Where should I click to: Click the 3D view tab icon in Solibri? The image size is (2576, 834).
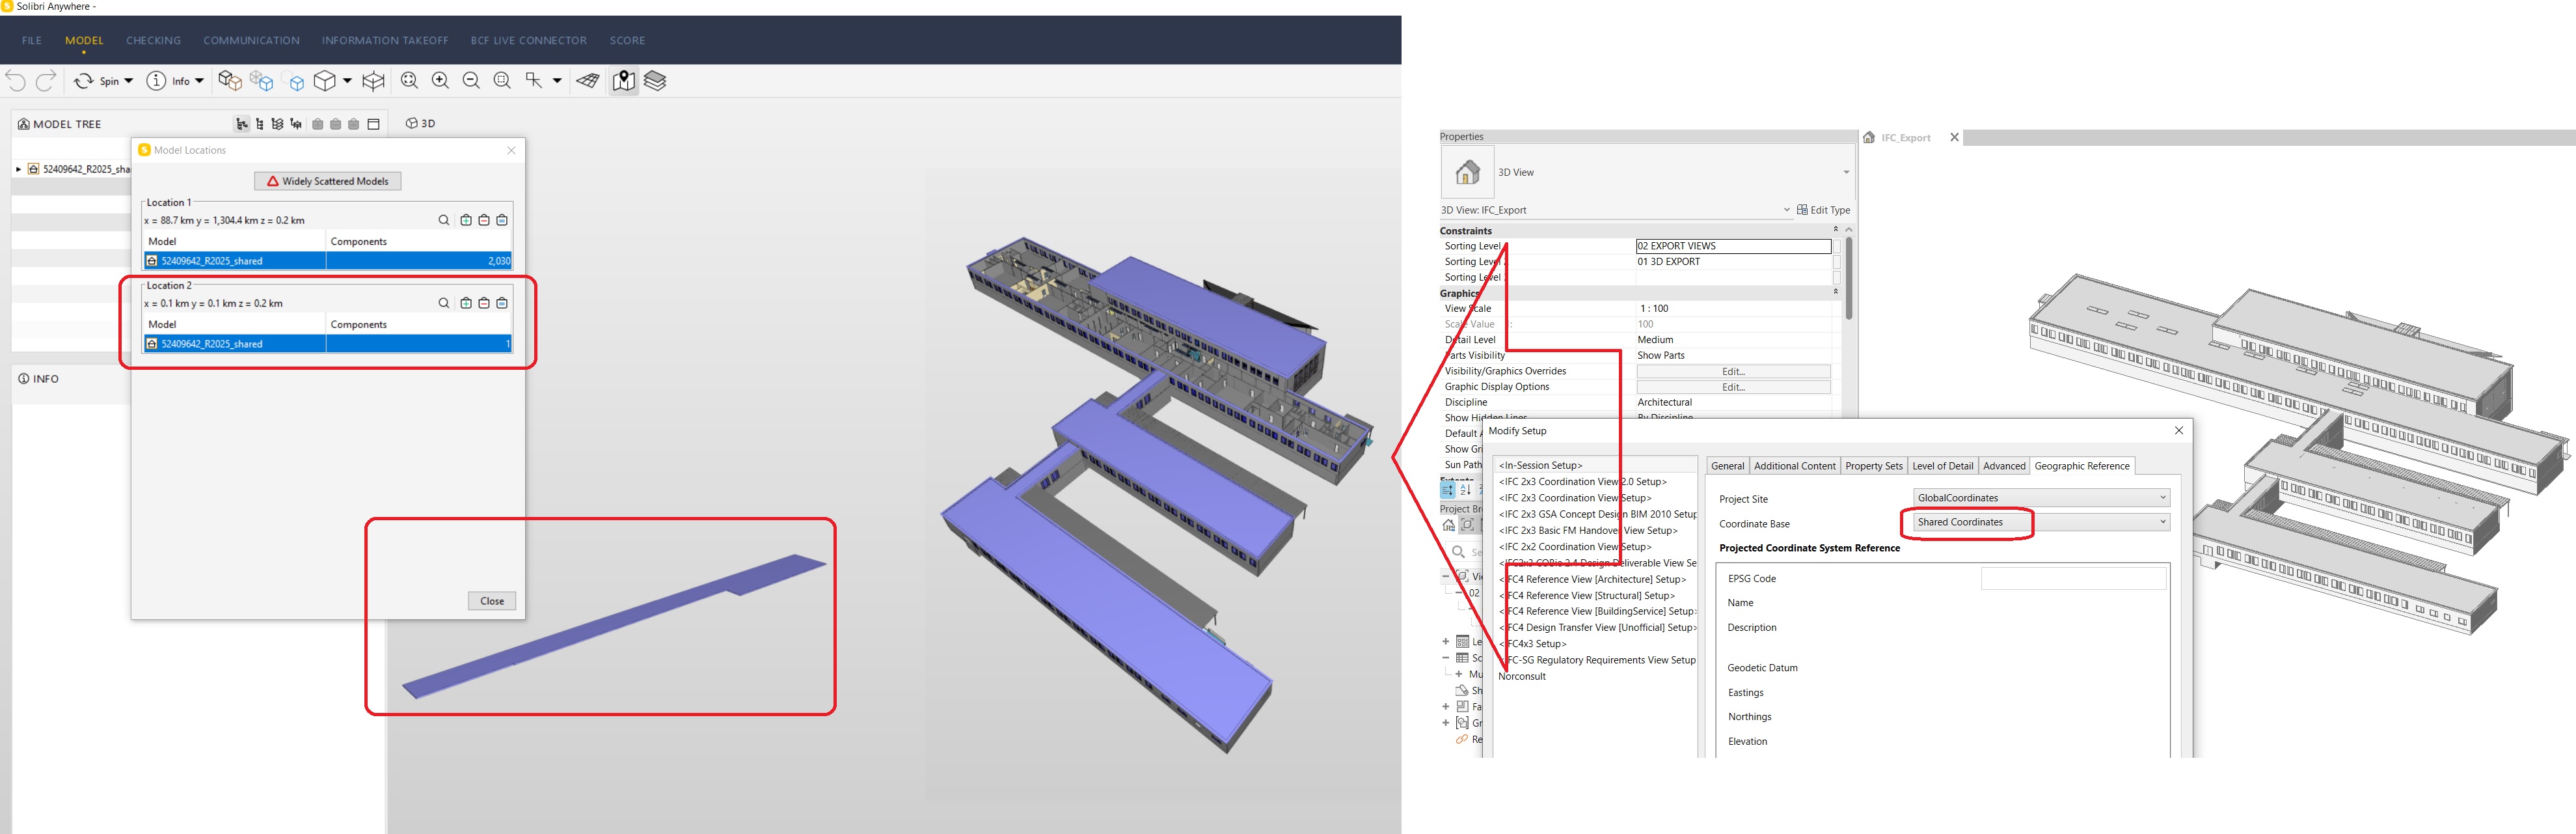(412, 123)
